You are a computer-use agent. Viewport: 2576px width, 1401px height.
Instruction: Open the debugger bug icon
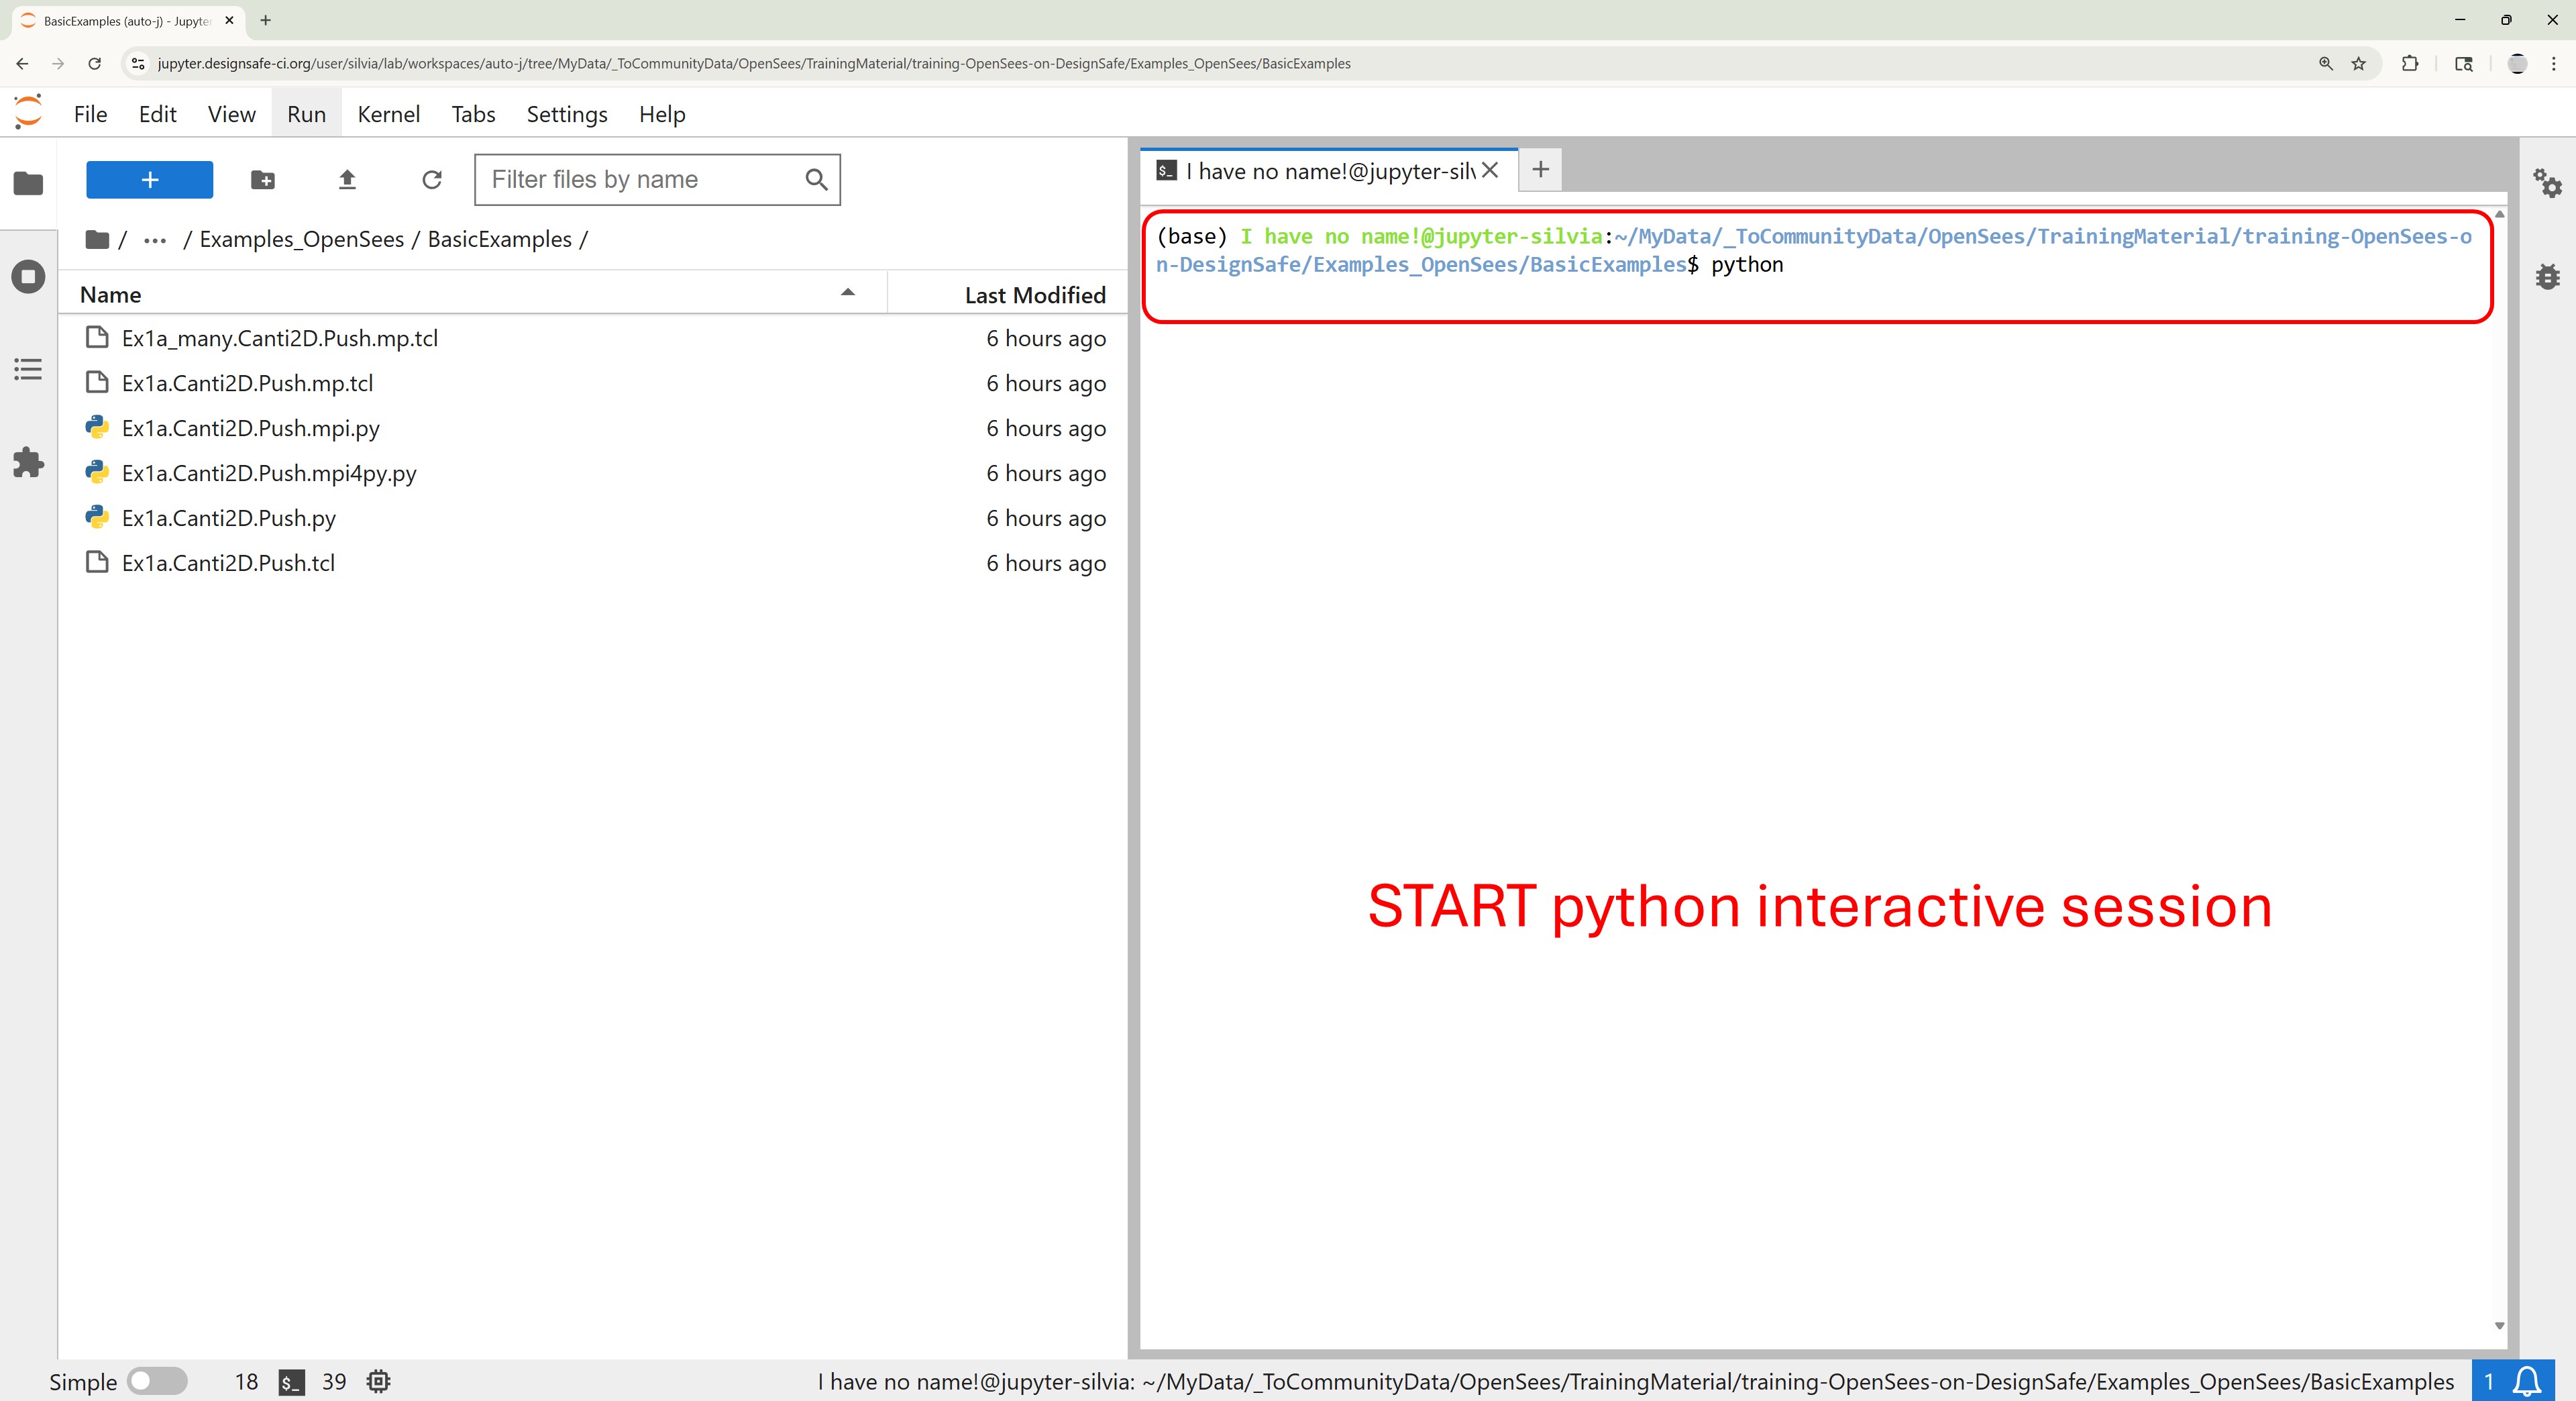point(2547,277)
